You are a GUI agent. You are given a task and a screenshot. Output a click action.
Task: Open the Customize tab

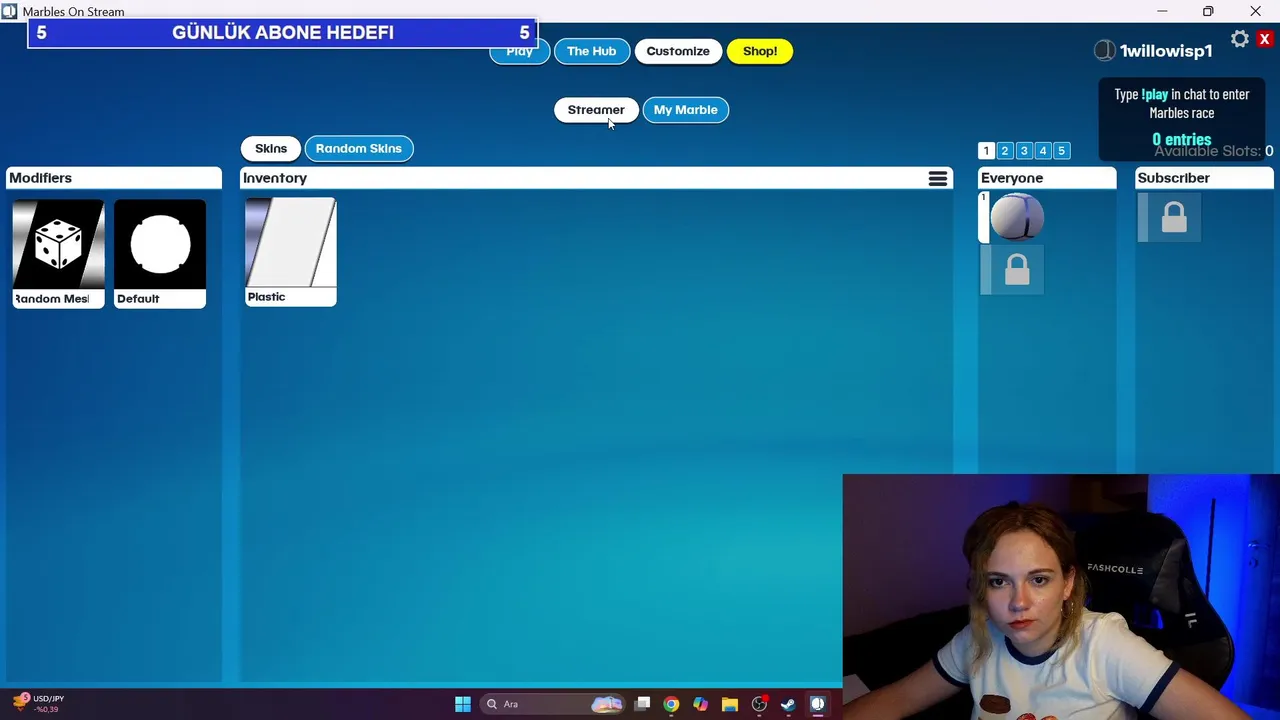tap(678, 51)
